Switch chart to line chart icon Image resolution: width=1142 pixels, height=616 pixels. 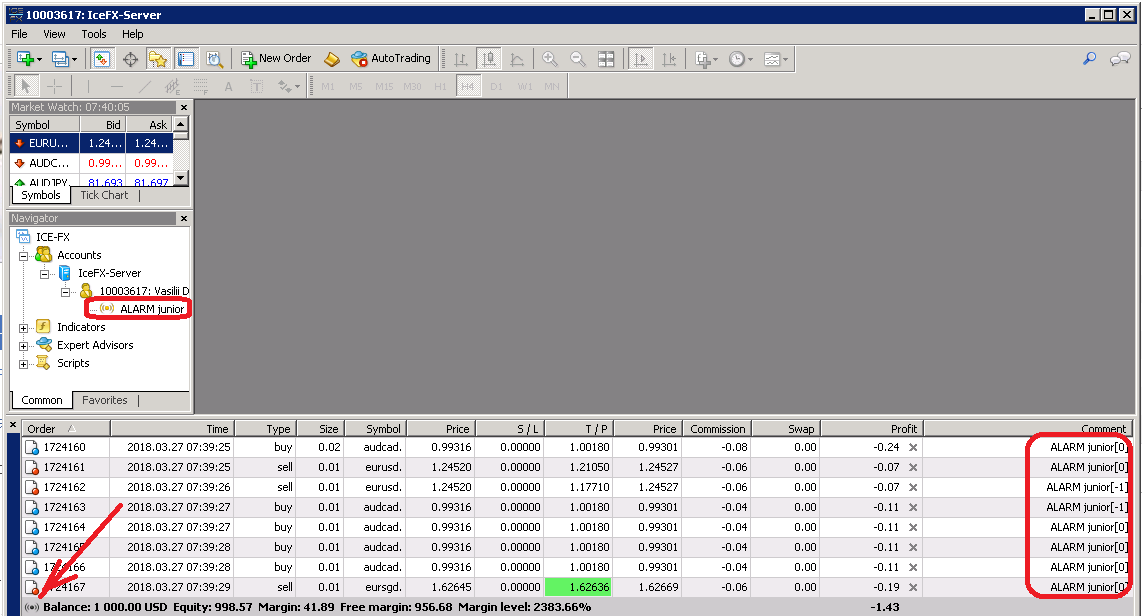tap(517, 59)
